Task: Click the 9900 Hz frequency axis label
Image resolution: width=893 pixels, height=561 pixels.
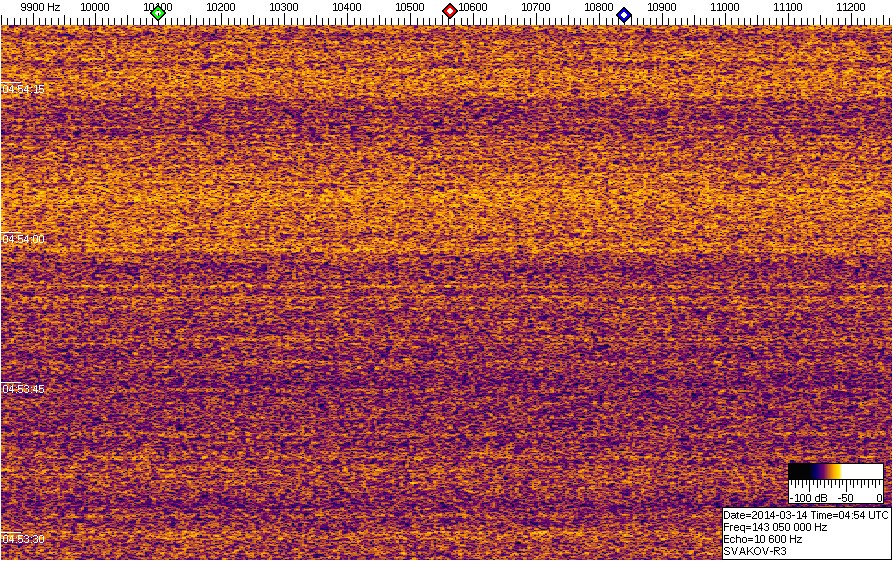Action: (40, 7)
